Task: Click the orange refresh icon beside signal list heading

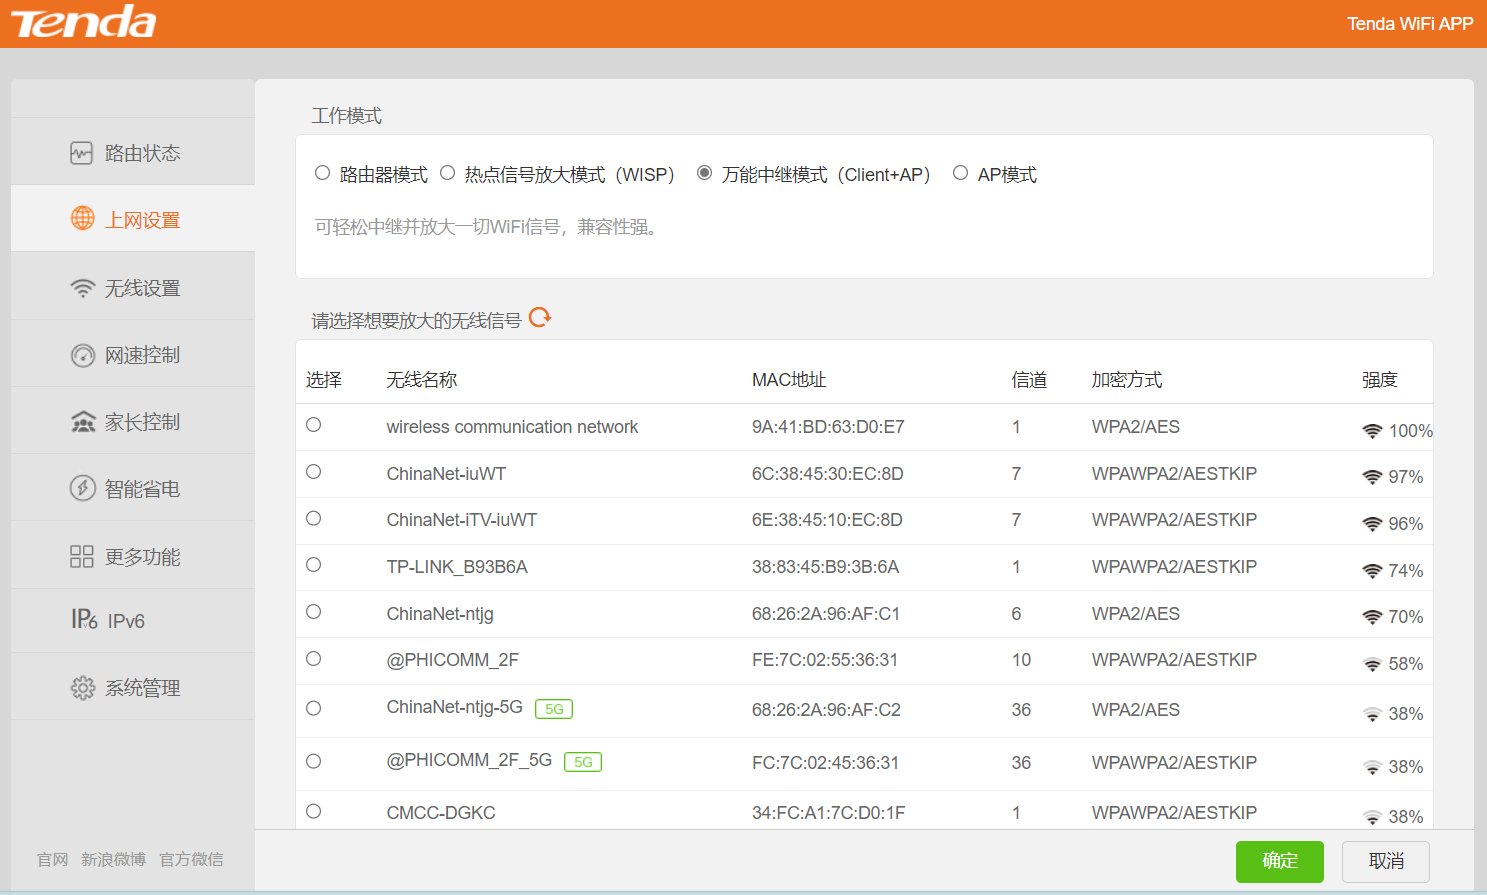Action: click(540, 318)
